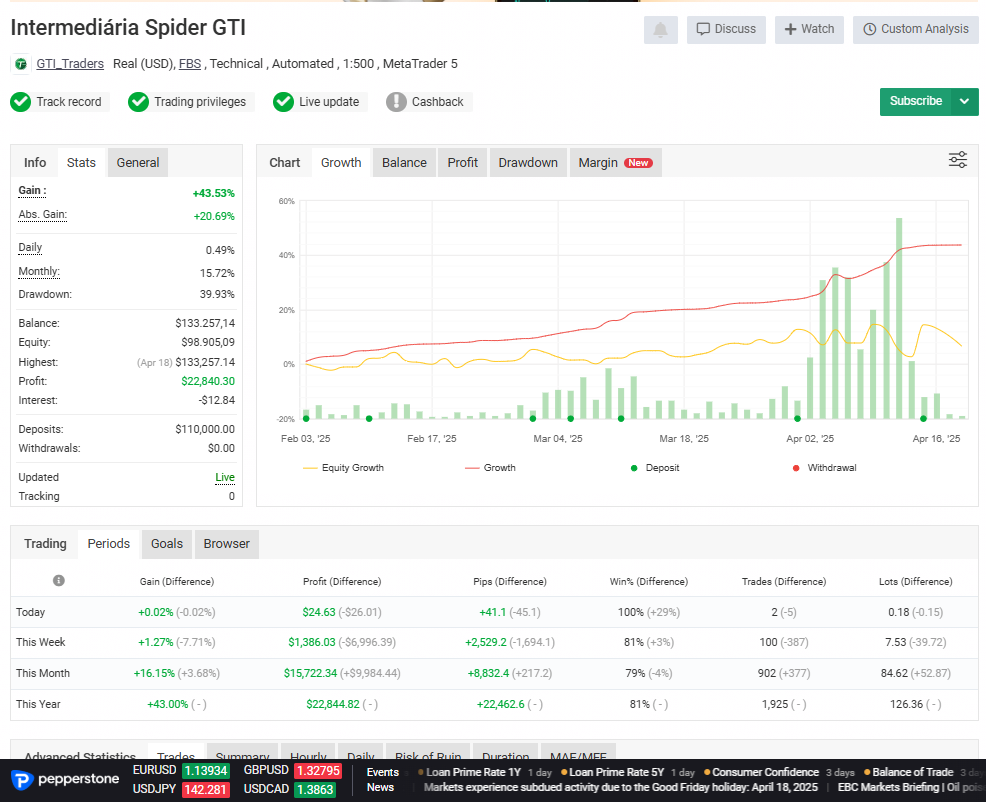This screenshot has width=986, height=802.
Task: Switch to the Stats tab
Action: click(x=81, y=162)
